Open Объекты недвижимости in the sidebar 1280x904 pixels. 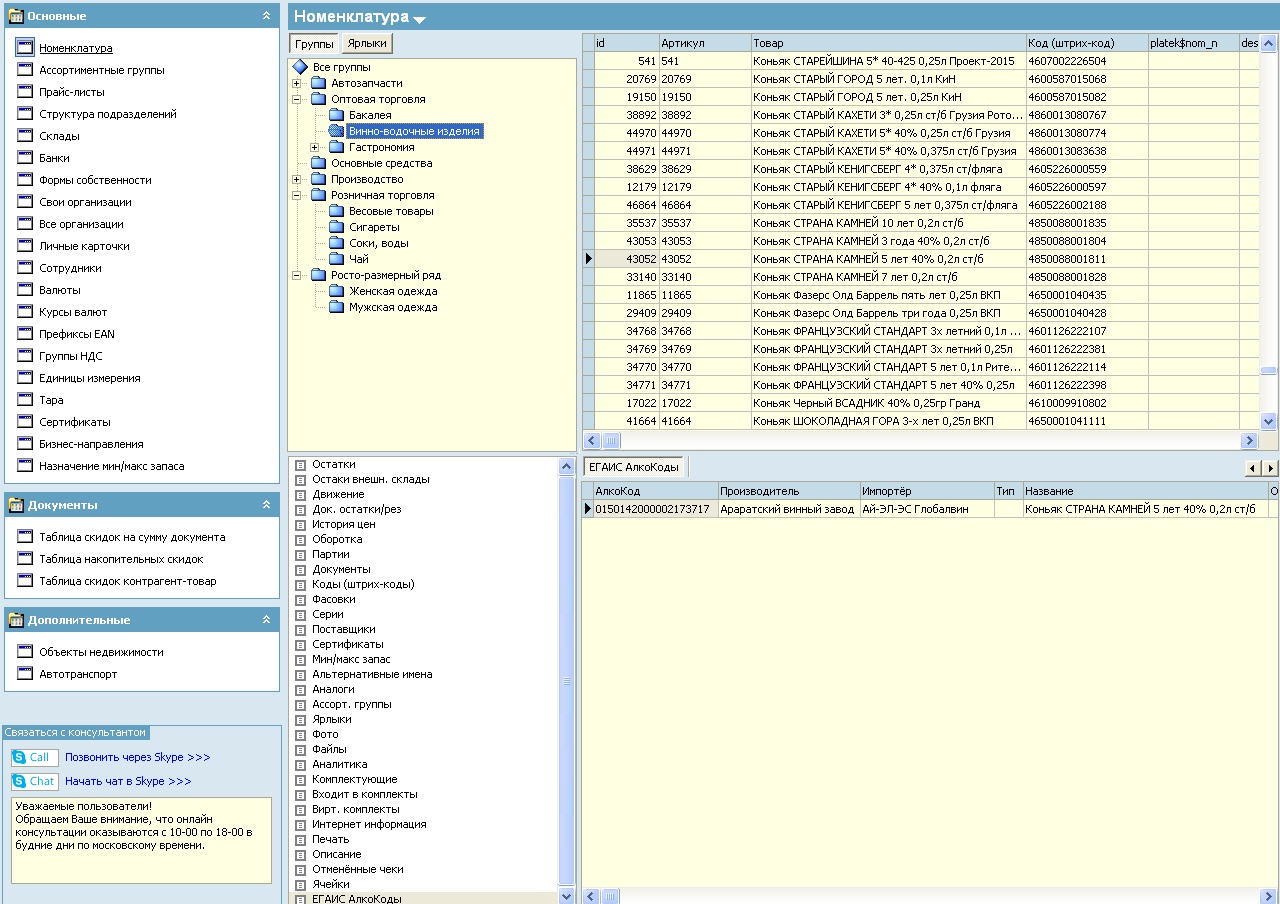(x=101, y=652)
